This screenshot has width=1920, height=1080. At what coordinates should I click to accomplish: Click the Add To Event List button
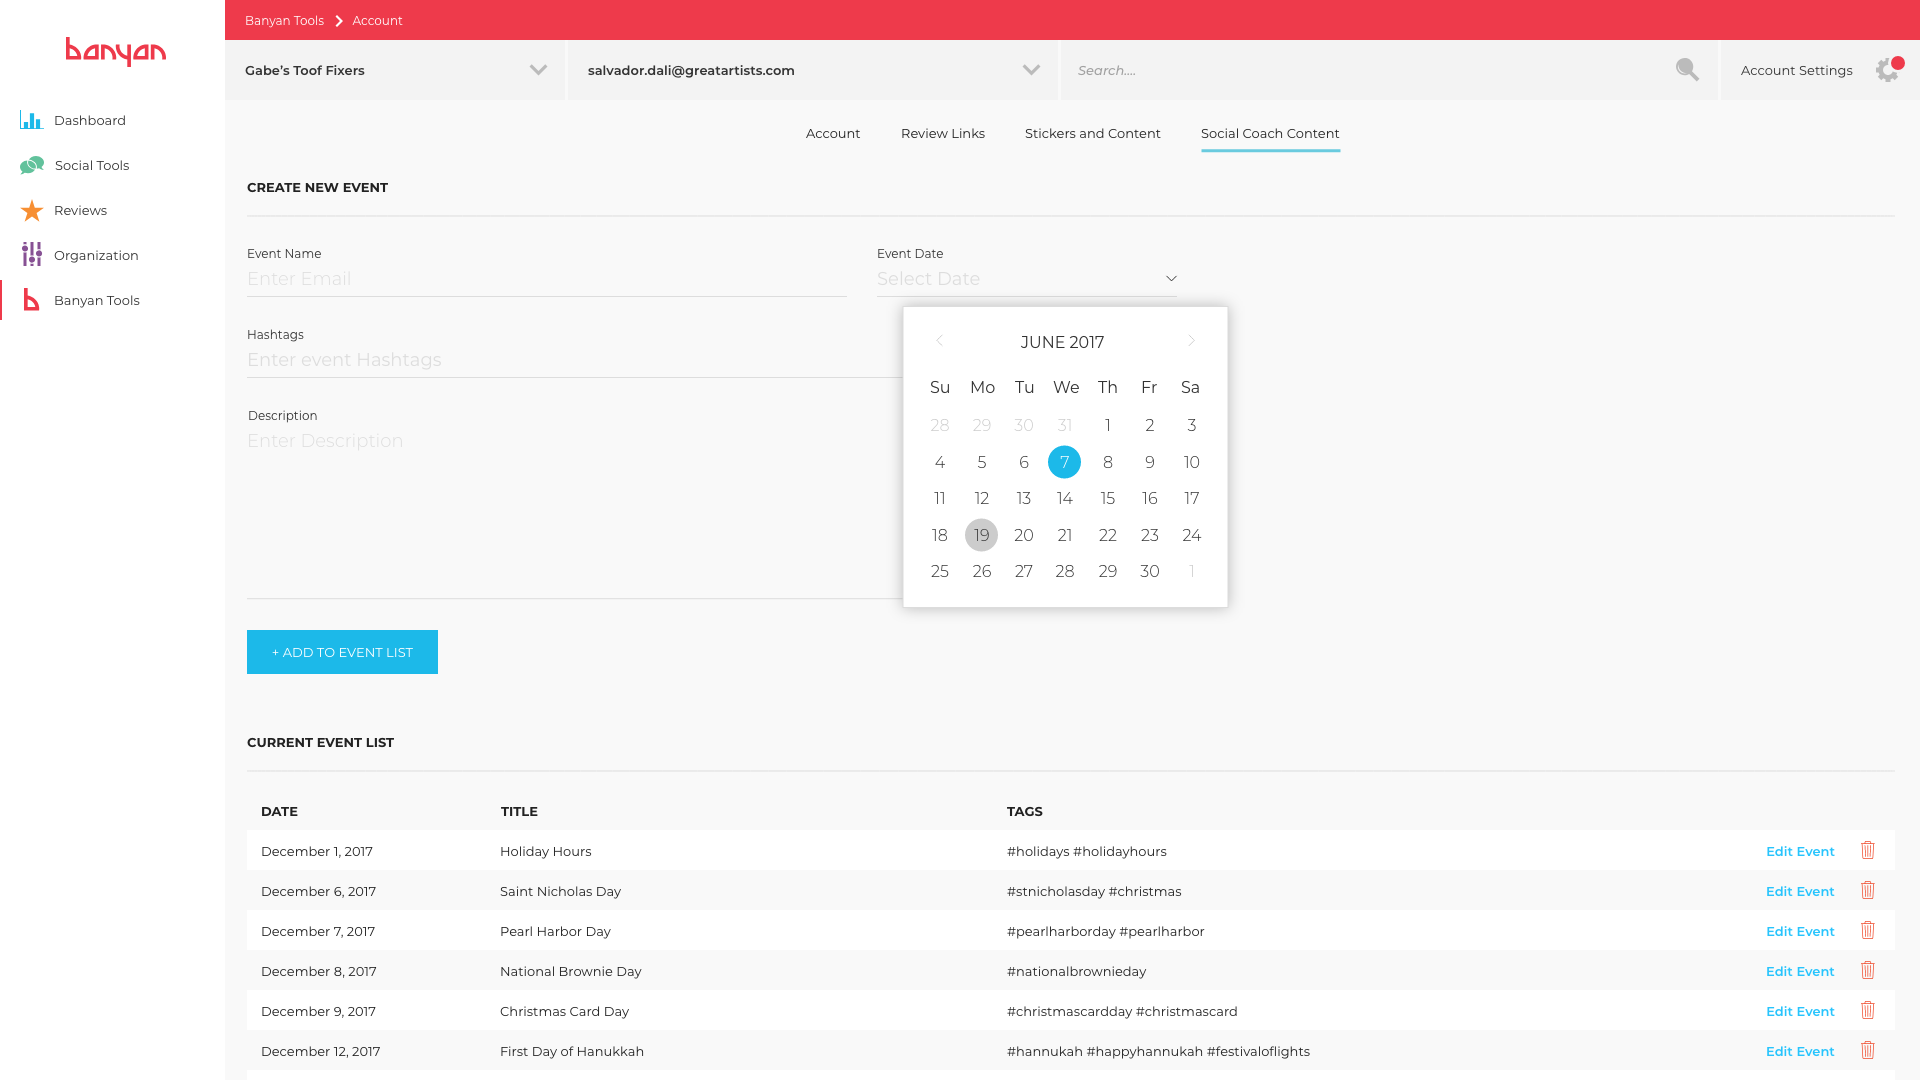click(342, 652)
